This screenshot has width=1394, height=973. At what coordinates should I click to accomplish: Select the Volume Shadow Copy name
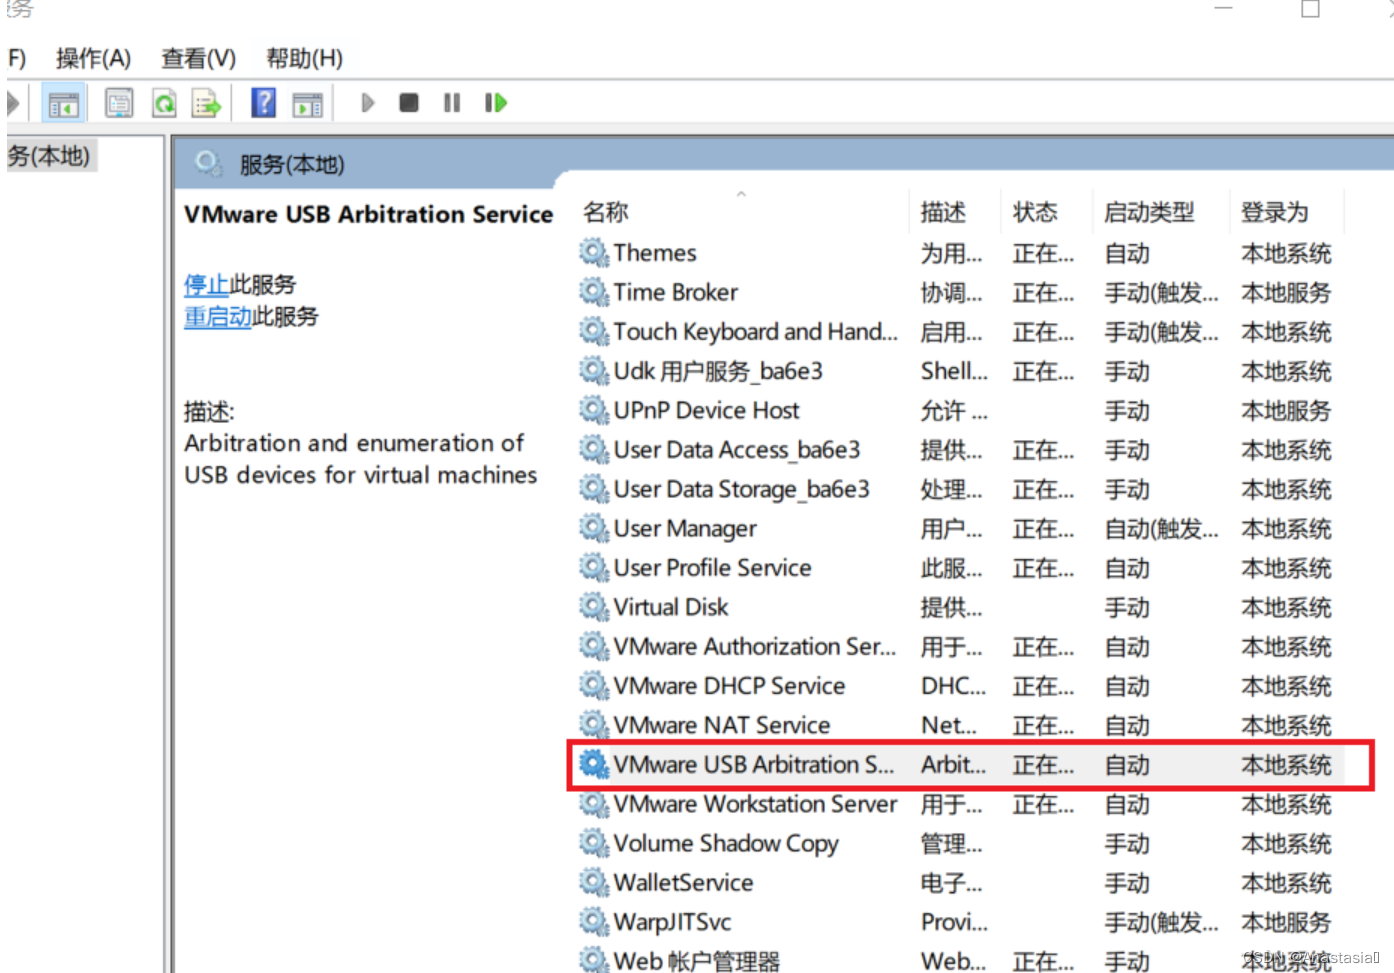[x=726, y=843]
